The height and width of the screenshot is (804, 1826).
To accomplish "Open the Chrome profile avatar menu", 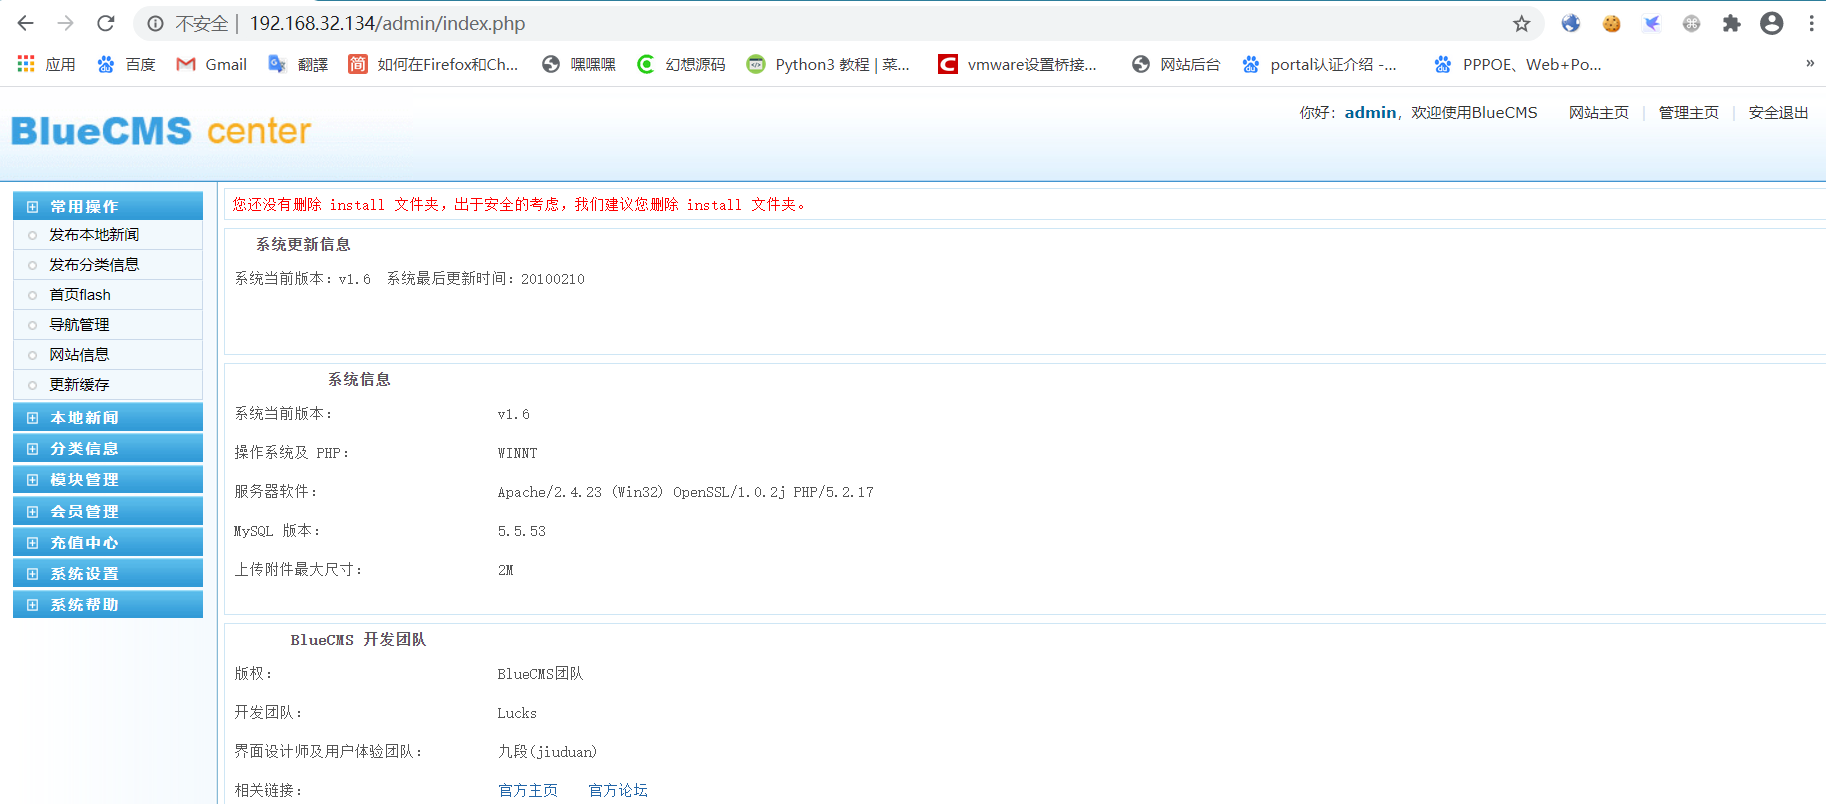I will (x=1771, y=23).
